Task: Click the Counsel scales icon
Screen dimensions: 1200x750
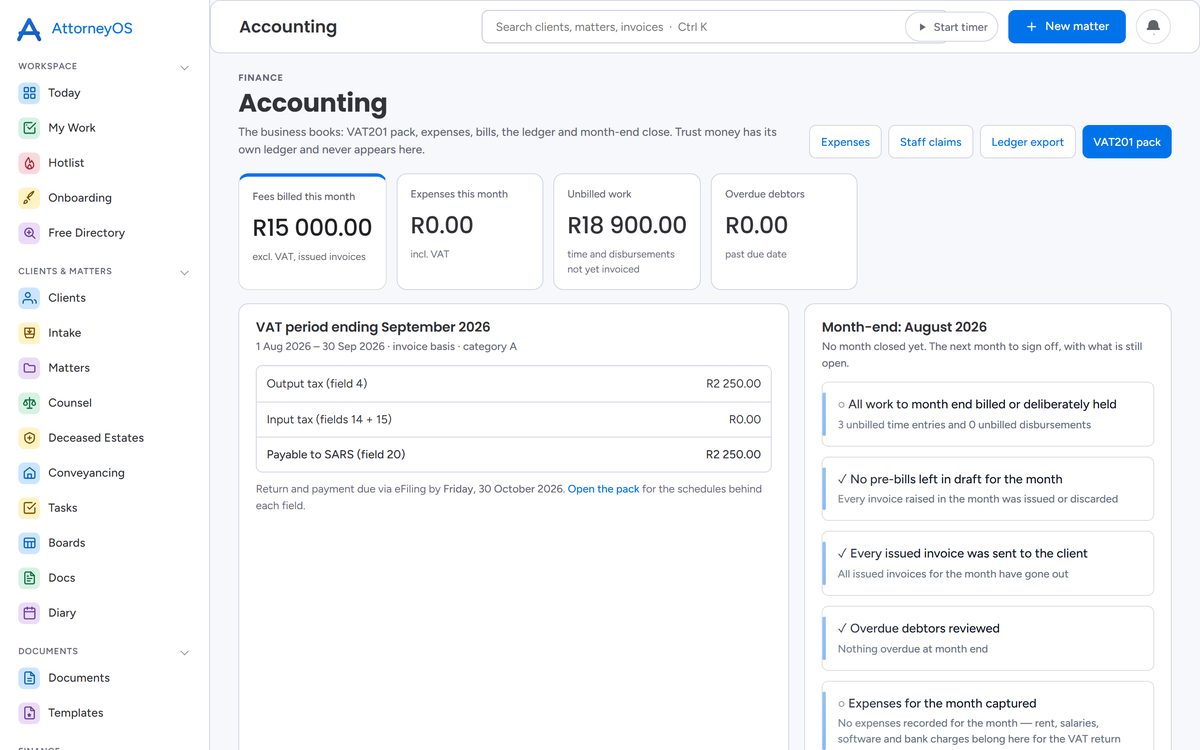Action: (29, 403)
